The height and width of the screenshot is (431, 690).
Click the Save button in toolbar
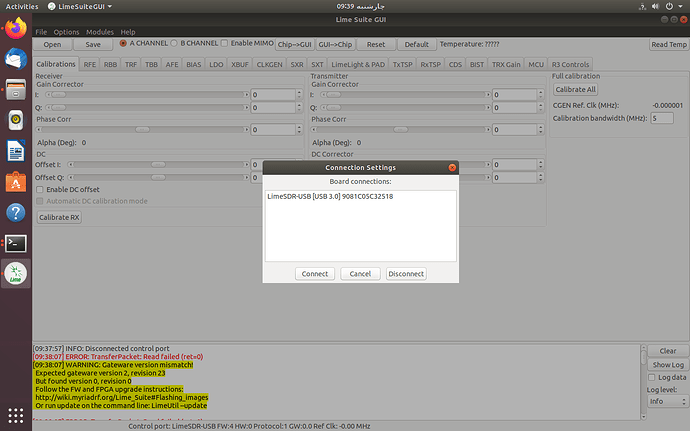[x=93, y=44]
